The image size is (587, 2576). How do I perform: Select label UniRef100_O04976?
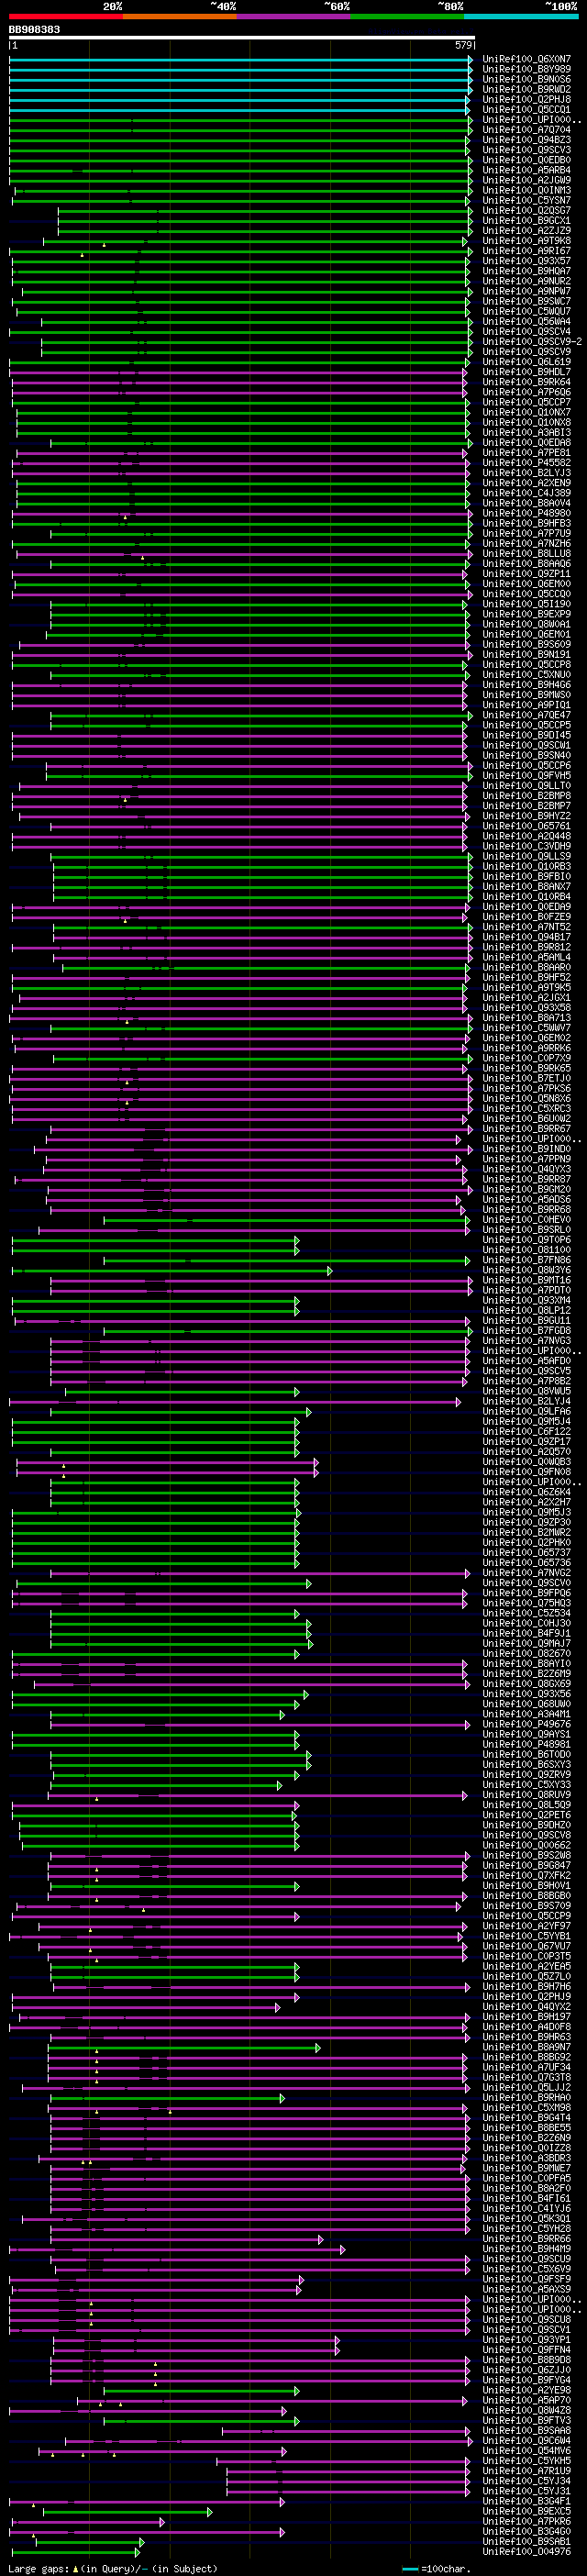[x=527, y=2552]
